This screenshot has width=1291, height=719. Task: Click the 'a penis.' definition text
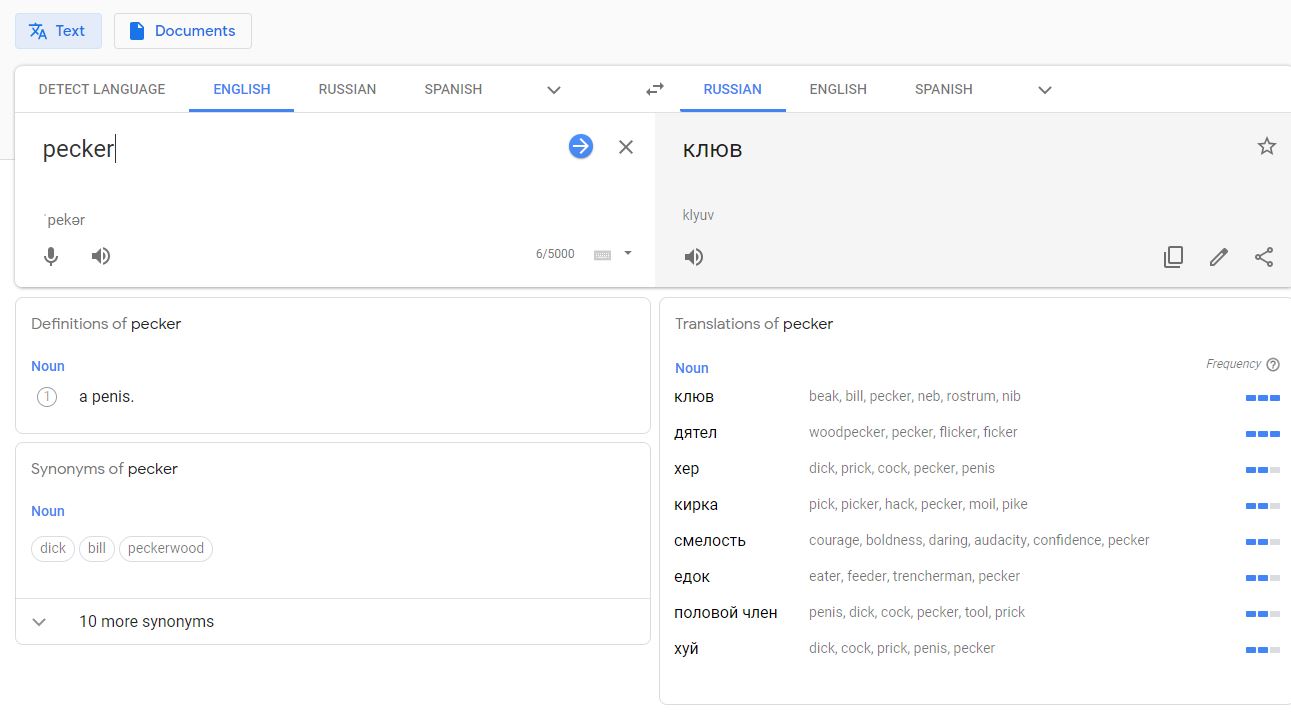click(x=106, y=397)
